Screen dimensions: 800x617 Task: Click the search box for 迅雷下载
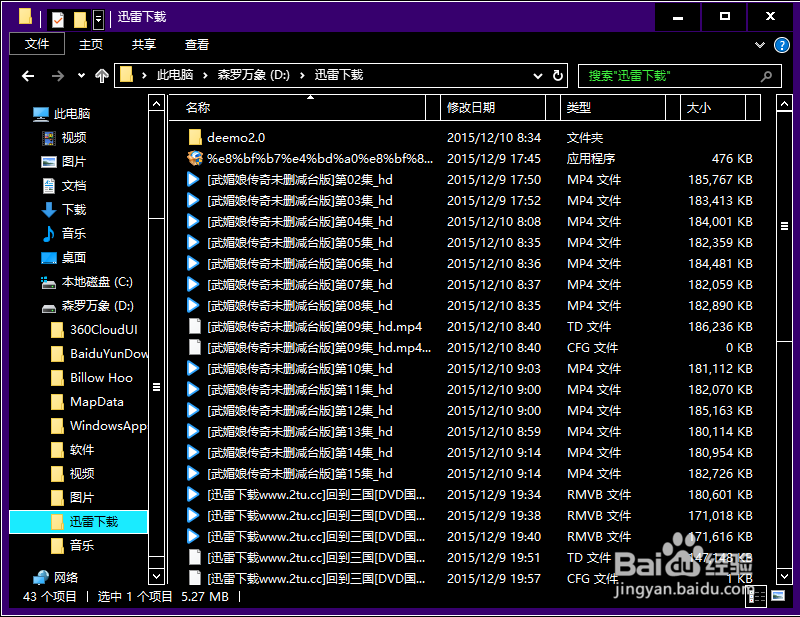(x=680, y=76)
